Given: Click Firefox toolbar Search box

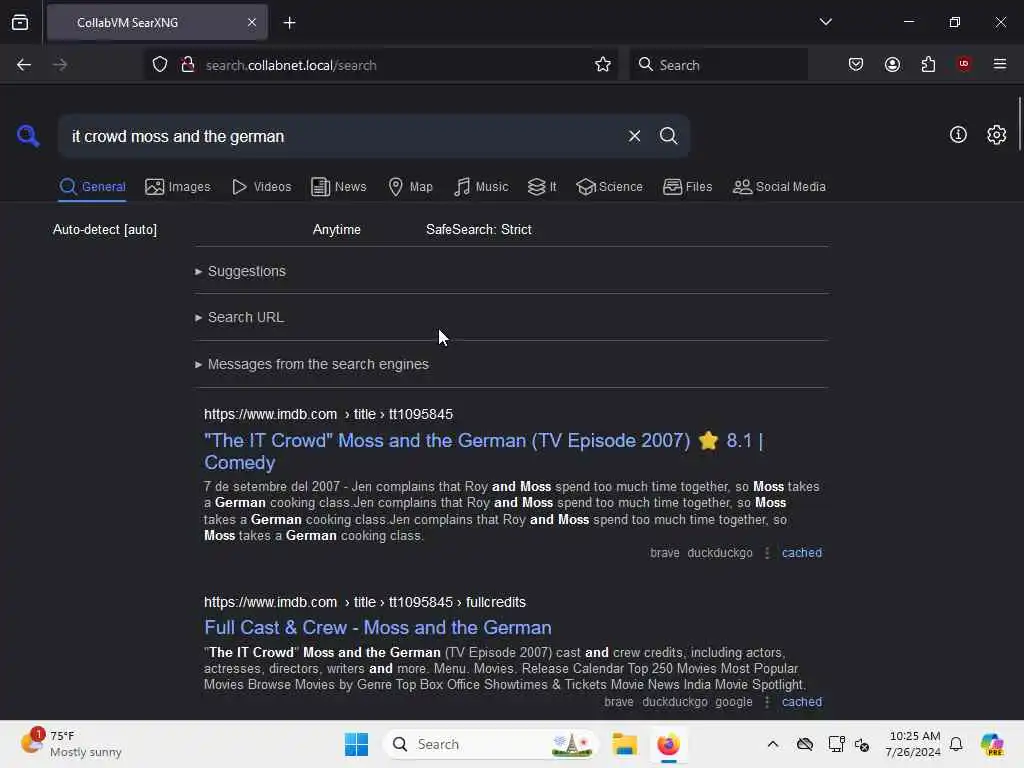Looking at the screenshot, I should click(x=719, y=65).
